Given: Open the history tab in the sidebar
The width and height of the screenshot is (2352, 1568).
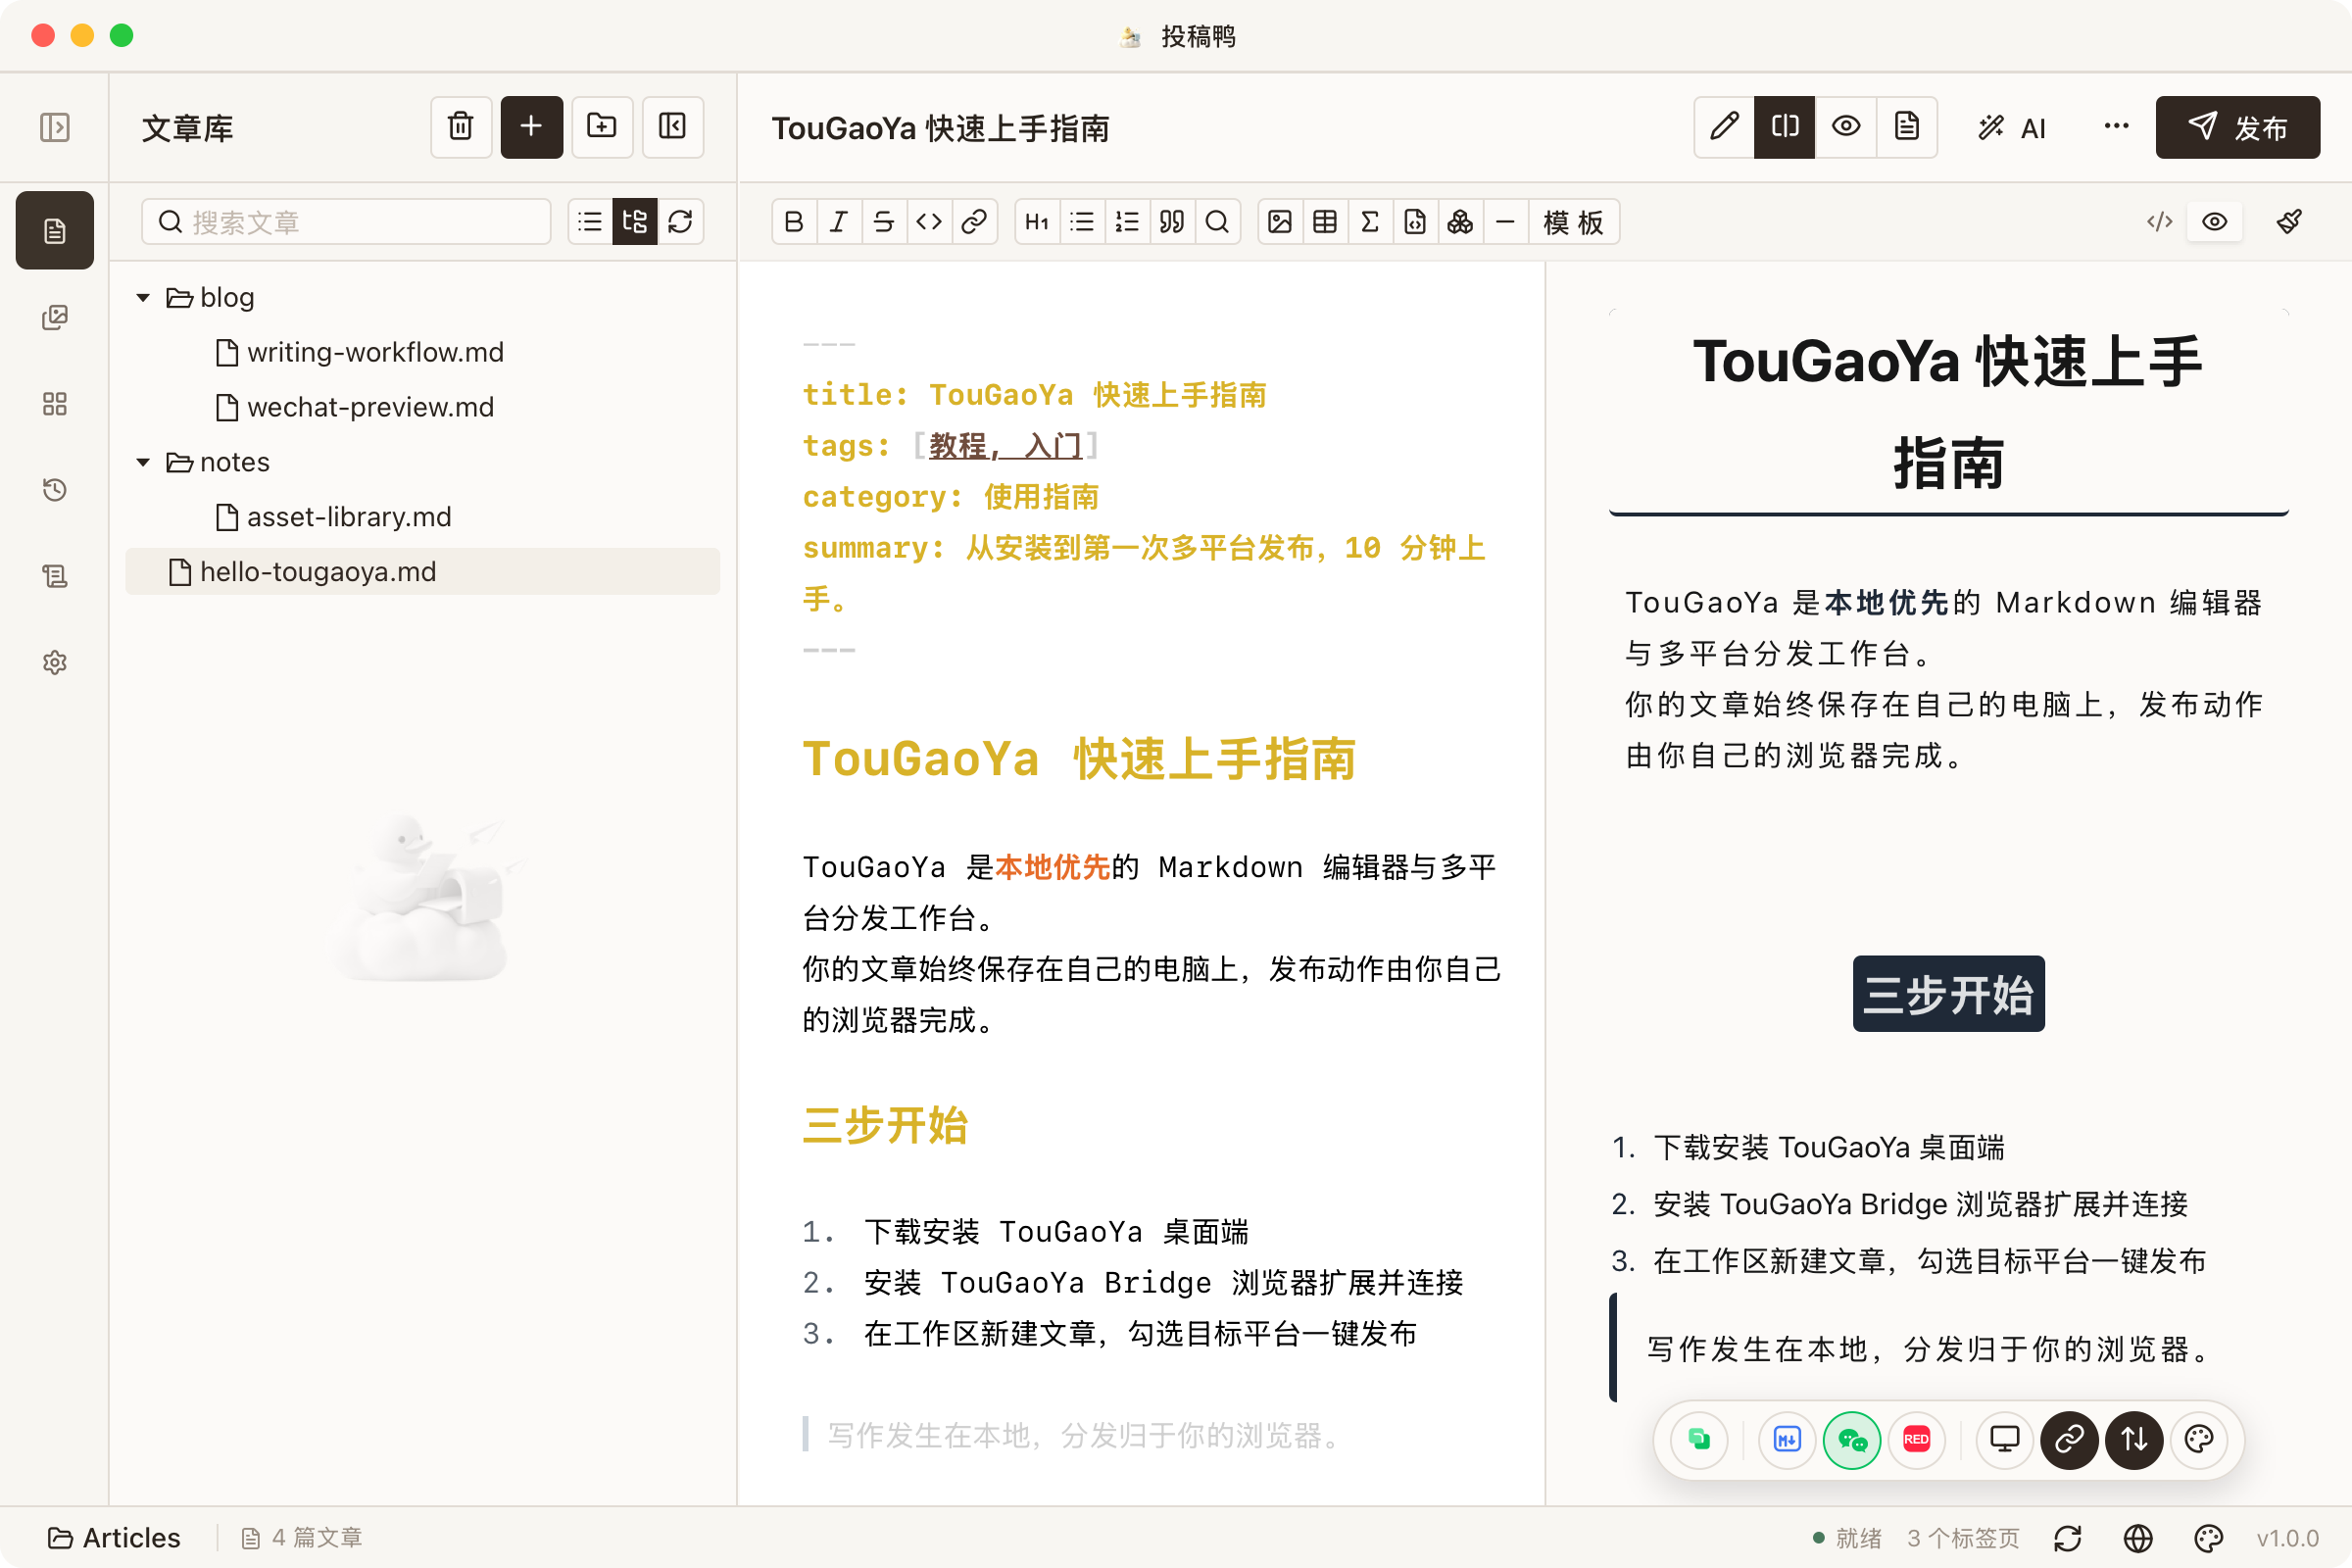Looking at the screenshot, I should [55, 490].
